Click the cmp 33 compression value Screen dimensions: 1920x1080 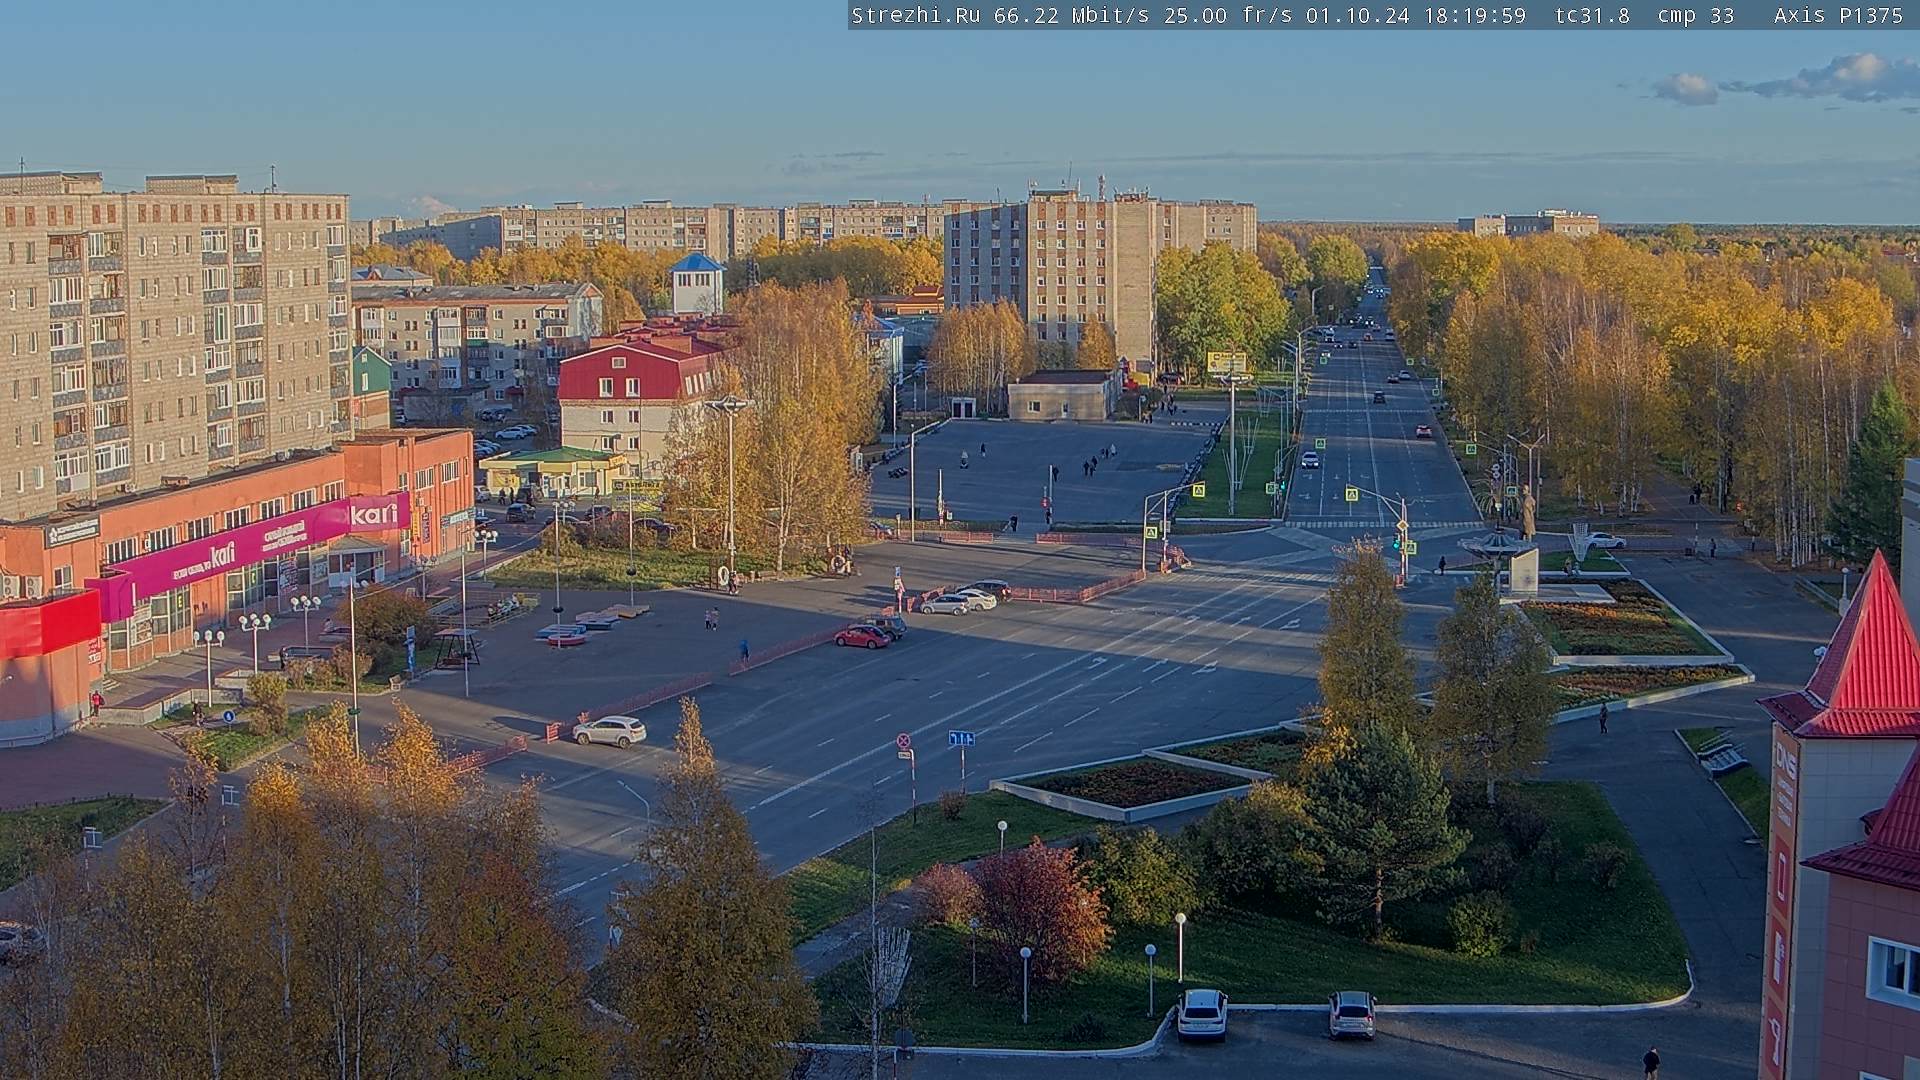coord(1696,15)
